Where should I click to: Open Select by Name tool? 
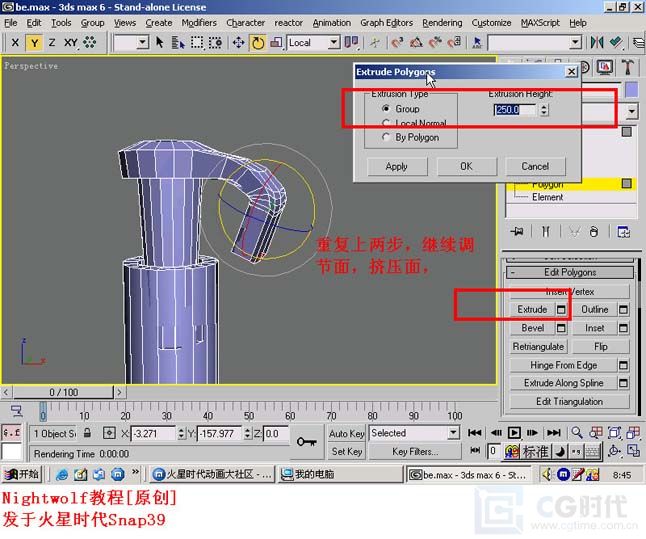178,42
